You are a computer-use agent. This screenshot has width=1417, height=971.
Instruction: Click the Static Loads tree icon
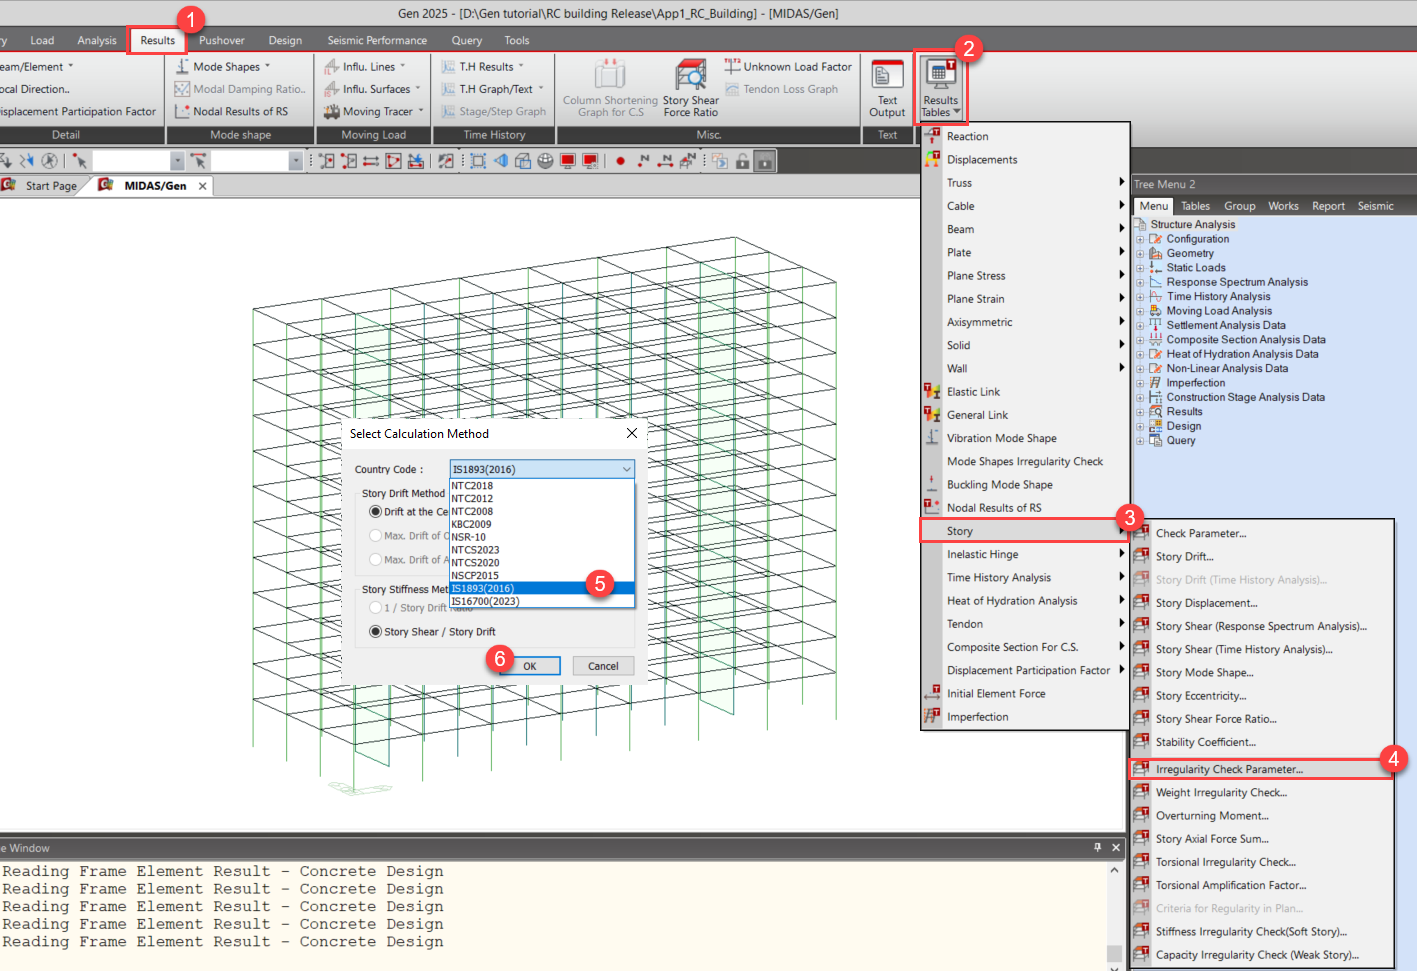pos(1156,267)
